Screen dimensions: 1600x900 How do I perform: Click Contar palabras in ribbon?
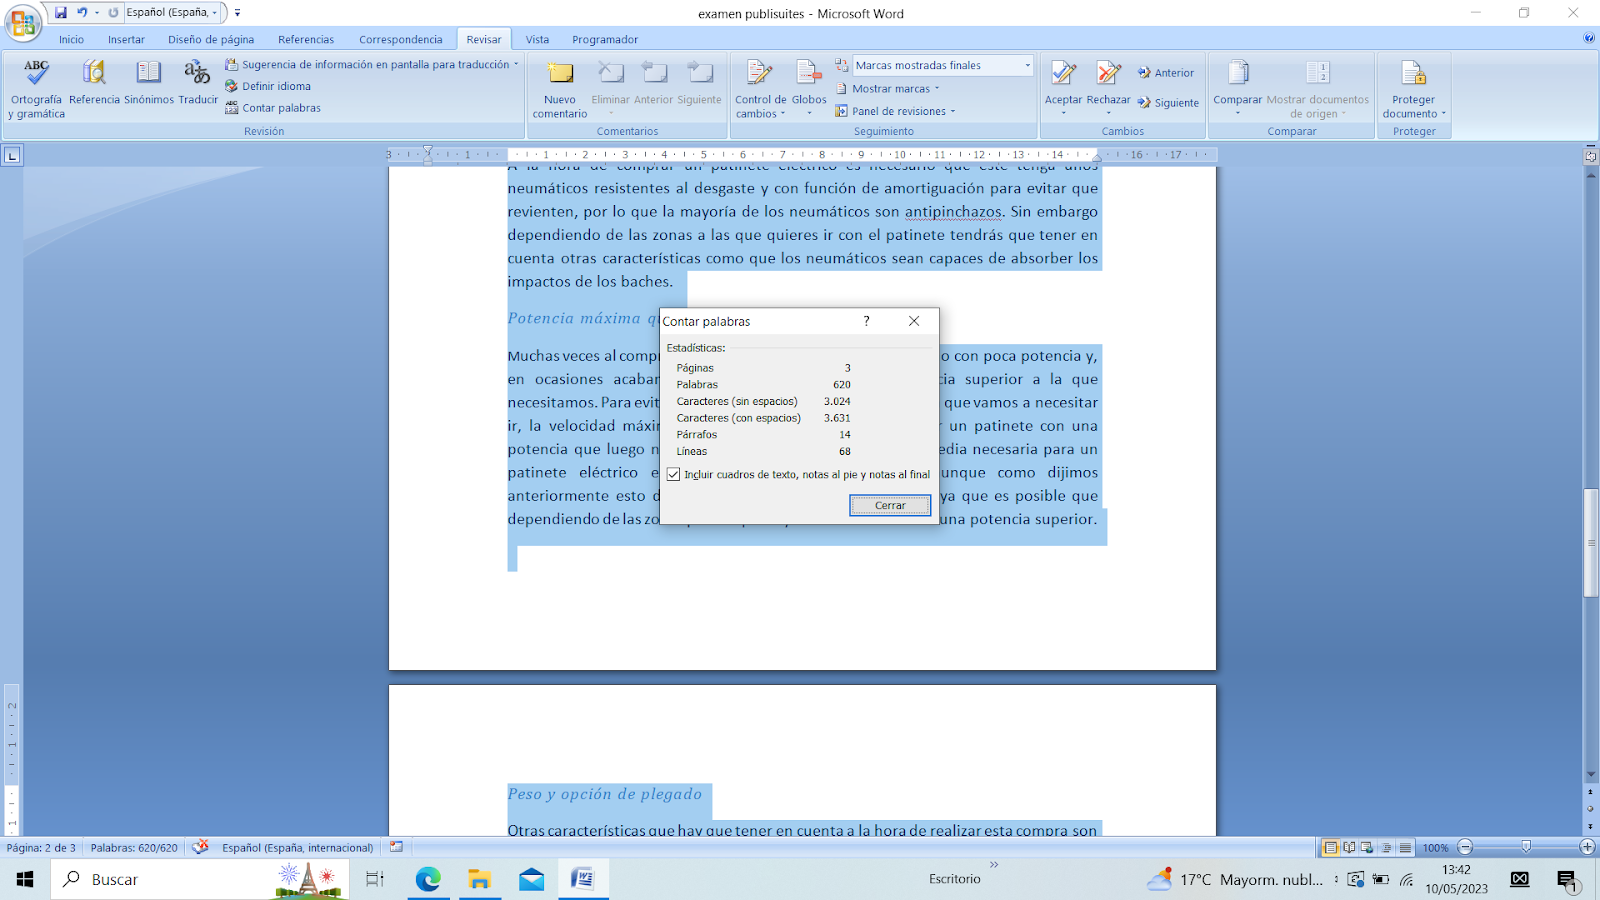273,108
